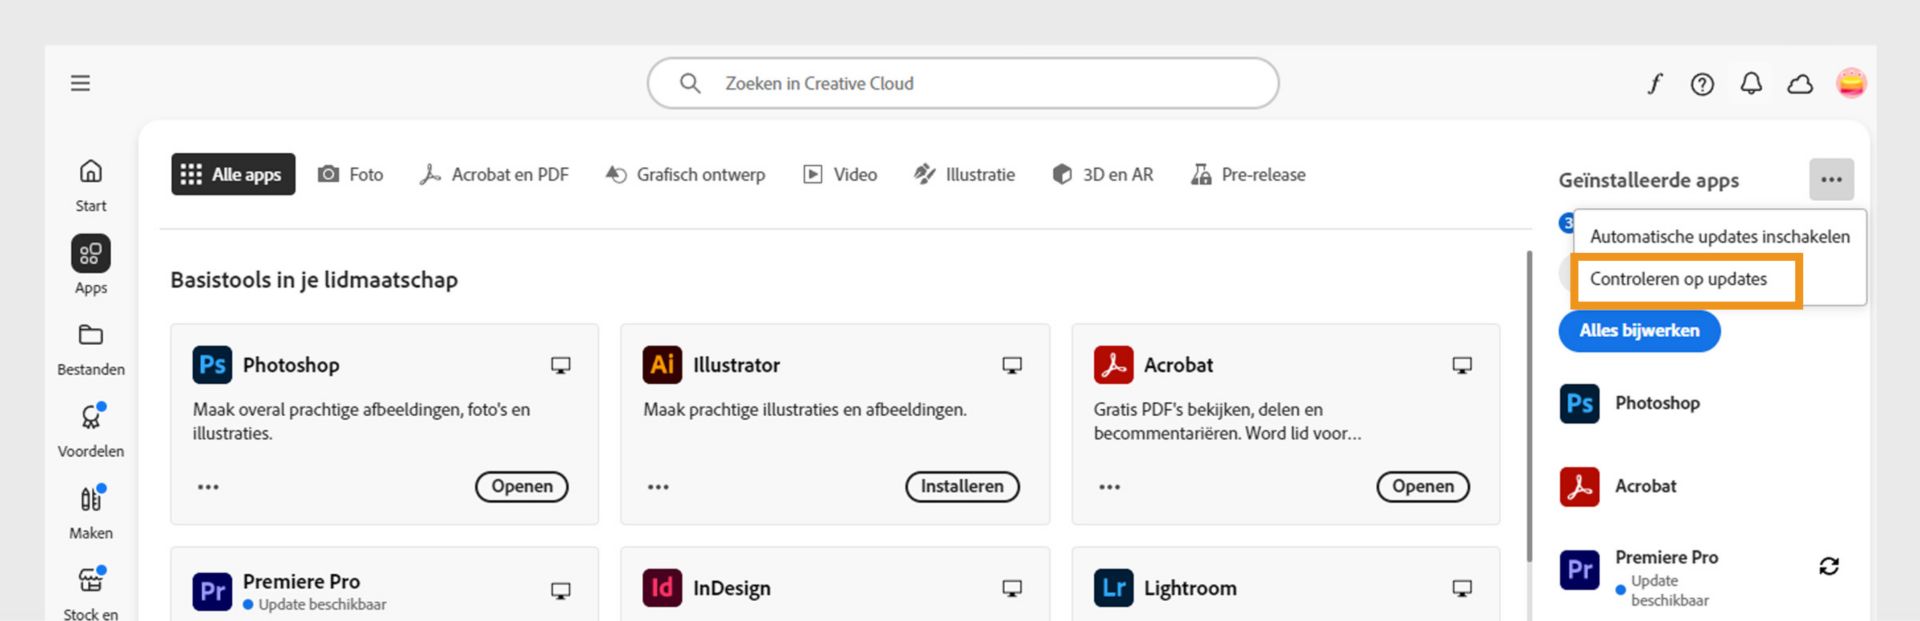Select 'Automatische updates inschakelen' menu option
Image resolution: width=1920 pixels, height=621 pixels.
tap(1719, 237)
